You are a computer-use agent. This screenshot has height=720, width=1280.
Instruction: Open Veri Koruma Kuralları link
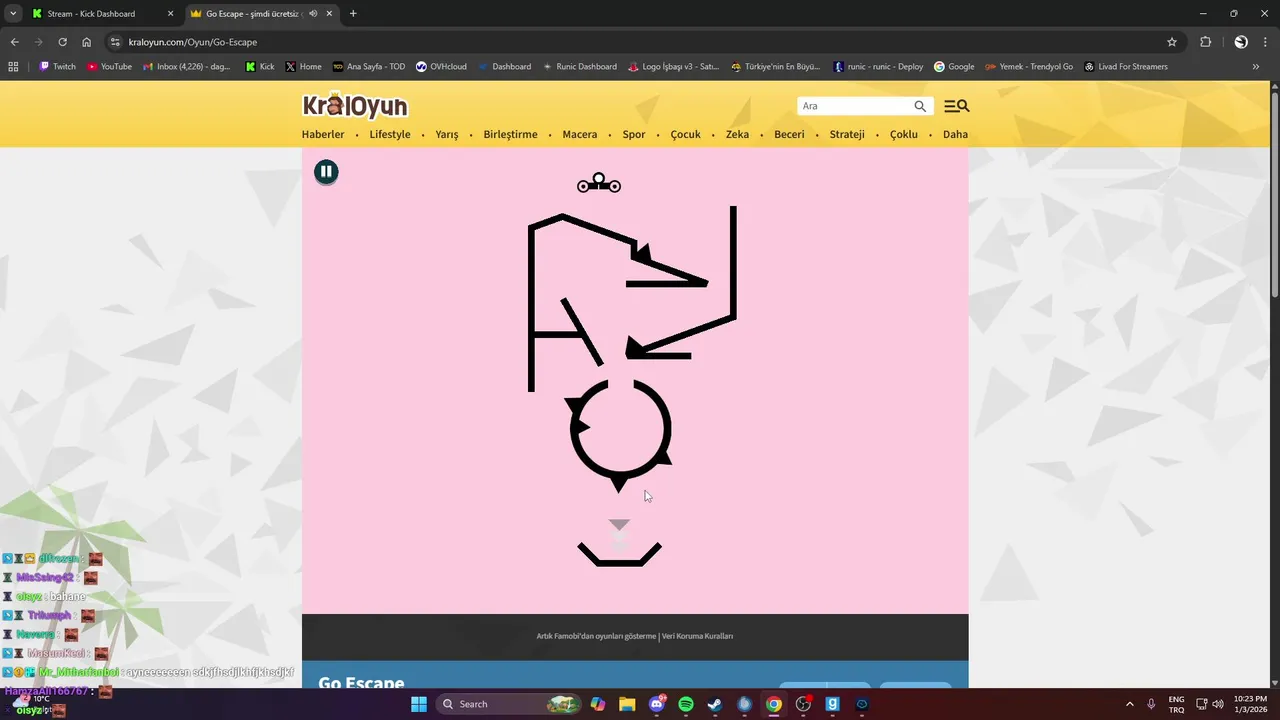pyautogui.click(x=697, y=636)
